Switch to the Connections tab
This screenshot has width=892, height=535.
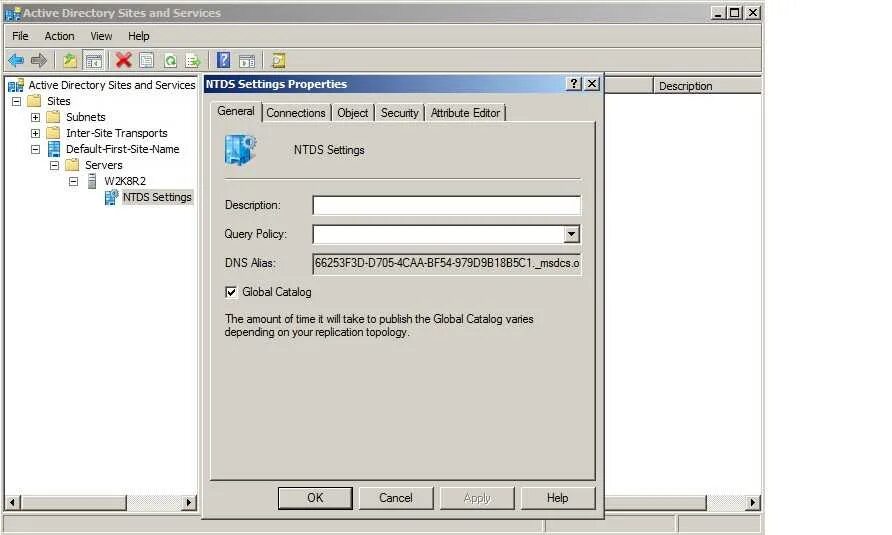(x=296, y=113)
